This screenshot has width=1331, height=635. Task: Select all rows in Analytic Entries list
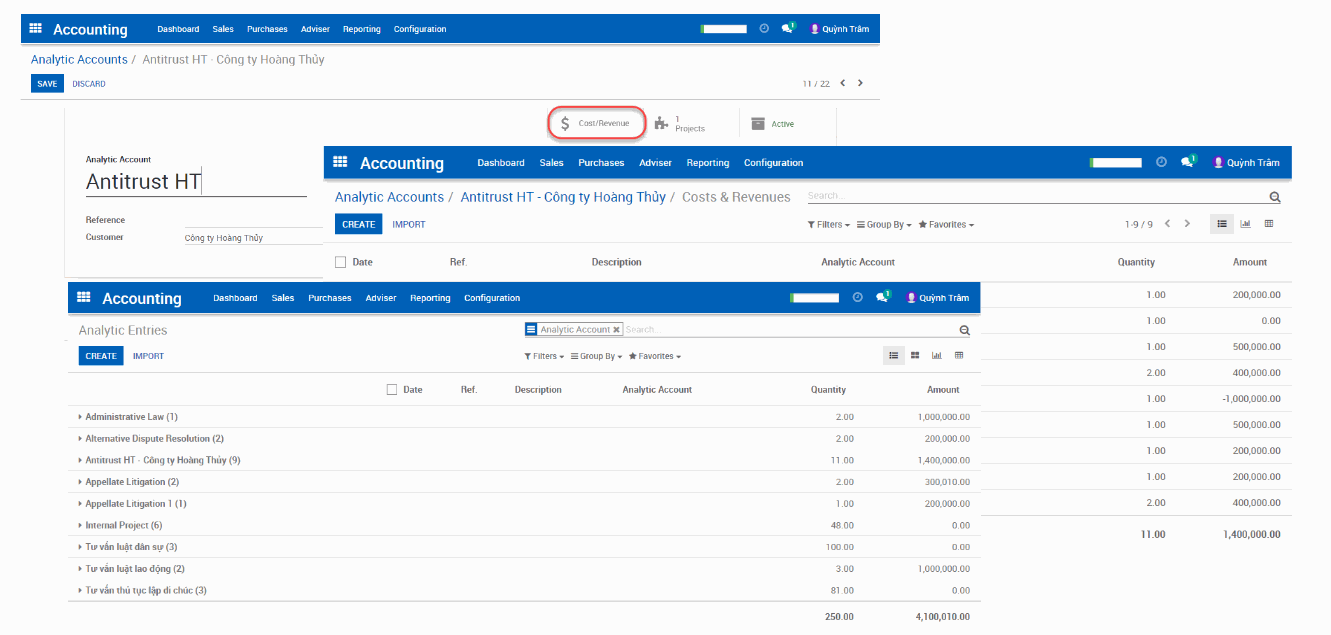point(392,389)
